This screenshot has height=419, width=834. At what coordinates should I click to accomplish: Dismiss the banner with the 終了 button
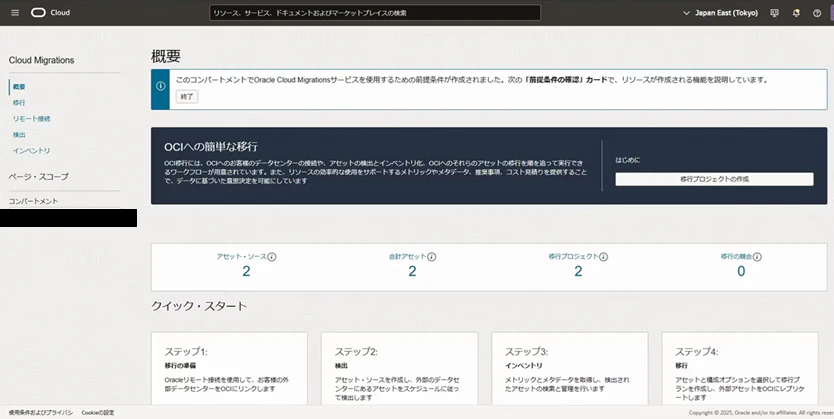click(187, 97)
